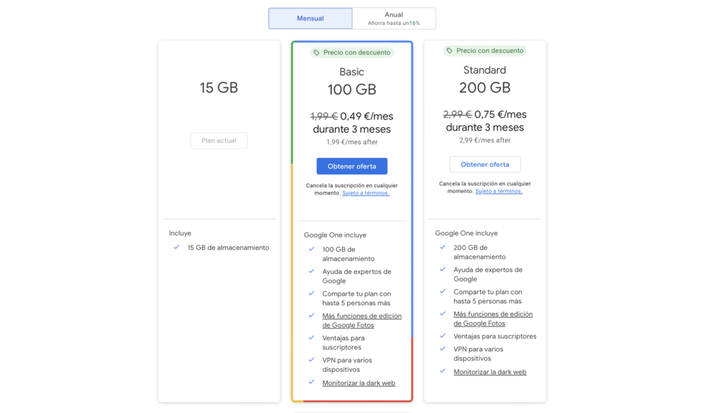Image resolution: width=715 pixels, height=413 pixels.
Task: Click the 200 GB storage heading
Action: [x=485, y=88]
